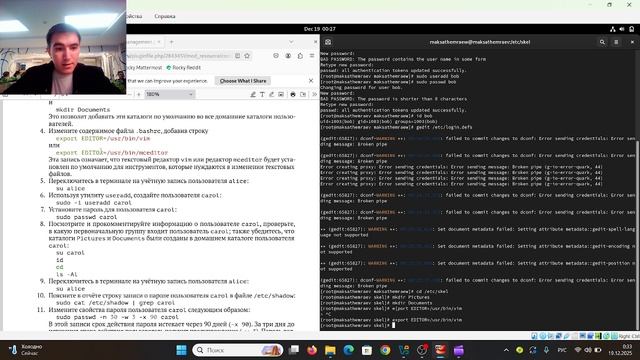Open Task View on the taskbar
The height and width of the screenshot is (360, 640).
(294, 350)
